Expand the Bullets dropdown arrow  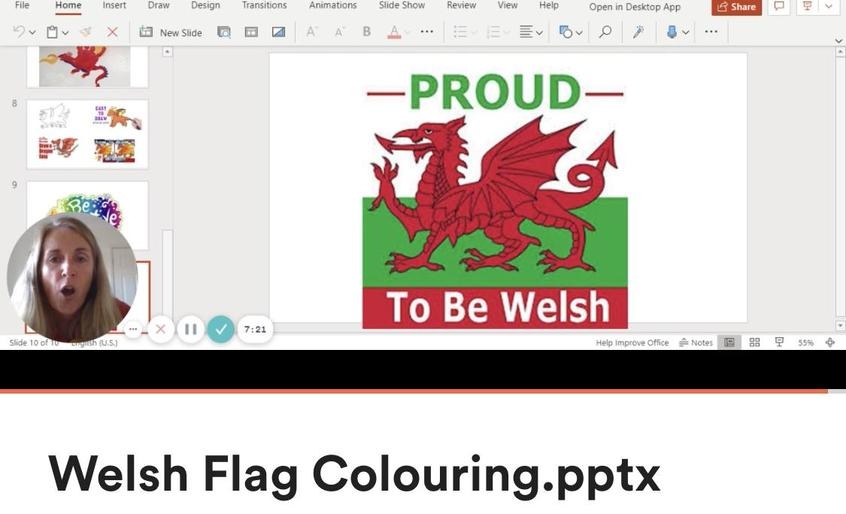click(474, 33)
